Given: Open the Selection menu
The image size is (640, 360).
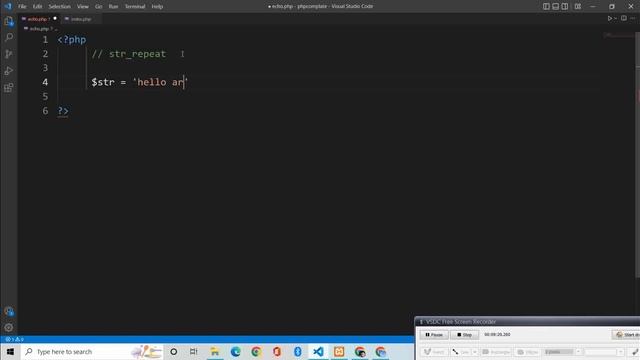Looking at the screenshot, I should (x=60, y=7).
